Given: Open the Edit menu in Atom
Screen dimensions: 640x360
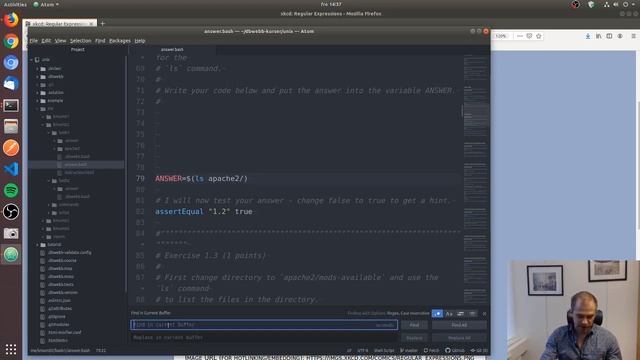Looking at the screenshot, I should pos(46,41).
